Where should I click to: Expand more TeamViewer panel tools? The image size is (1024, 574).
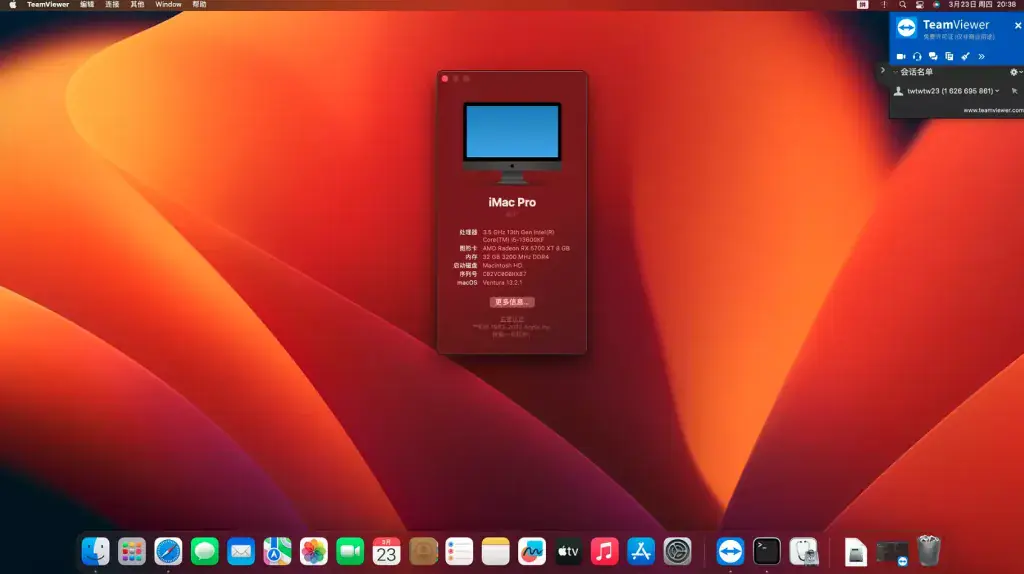click(x=981, y=57)
